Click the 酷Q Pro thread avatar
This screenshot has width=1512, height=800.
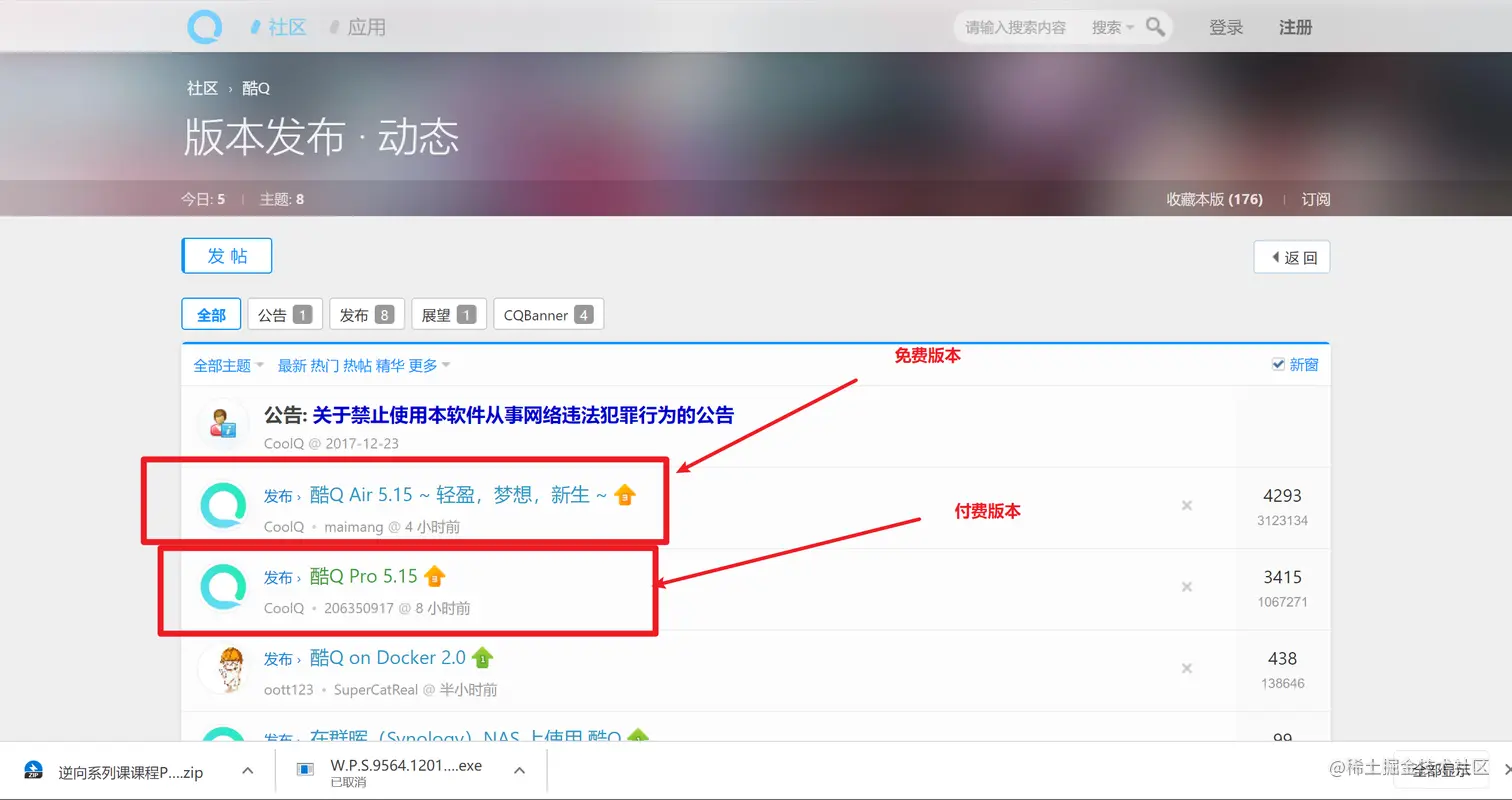tap(223, 587)
